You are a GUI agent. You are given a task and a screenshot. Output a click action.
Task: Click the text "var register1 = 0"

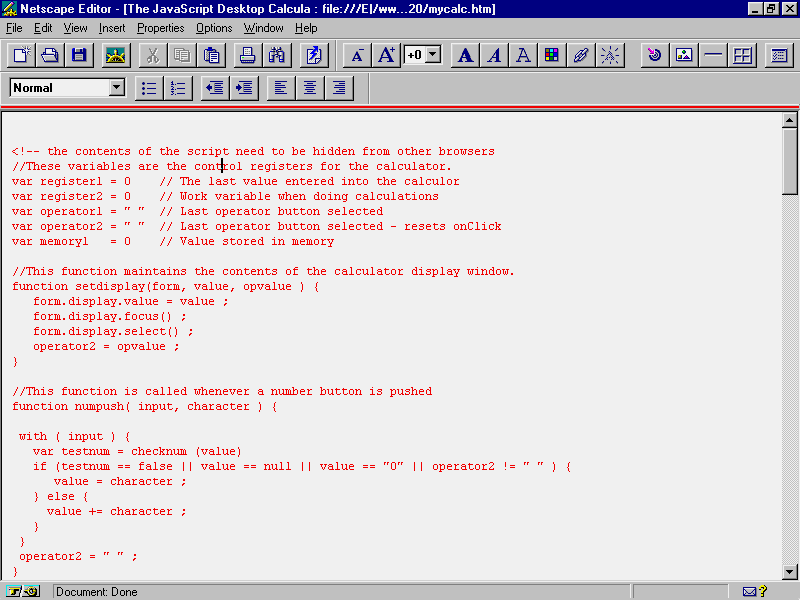[x=71, y=181]
